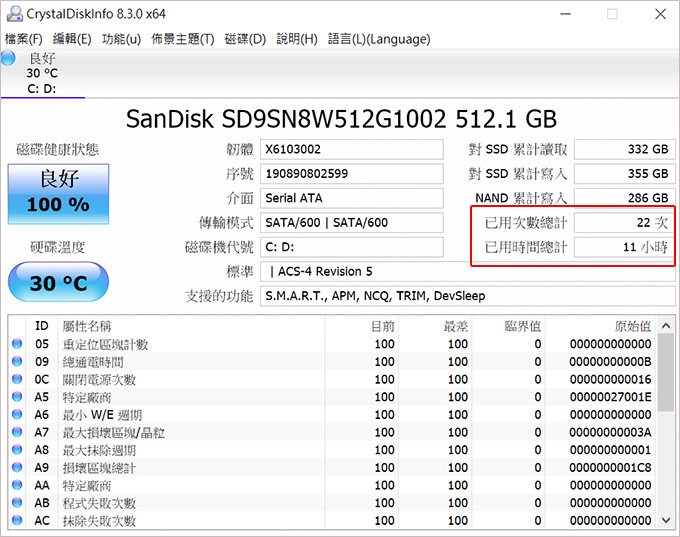Image resolution: width=680 pixels, height=537 pixels.
Task: Open the 功能(u) menu
Action: point(121,39)
